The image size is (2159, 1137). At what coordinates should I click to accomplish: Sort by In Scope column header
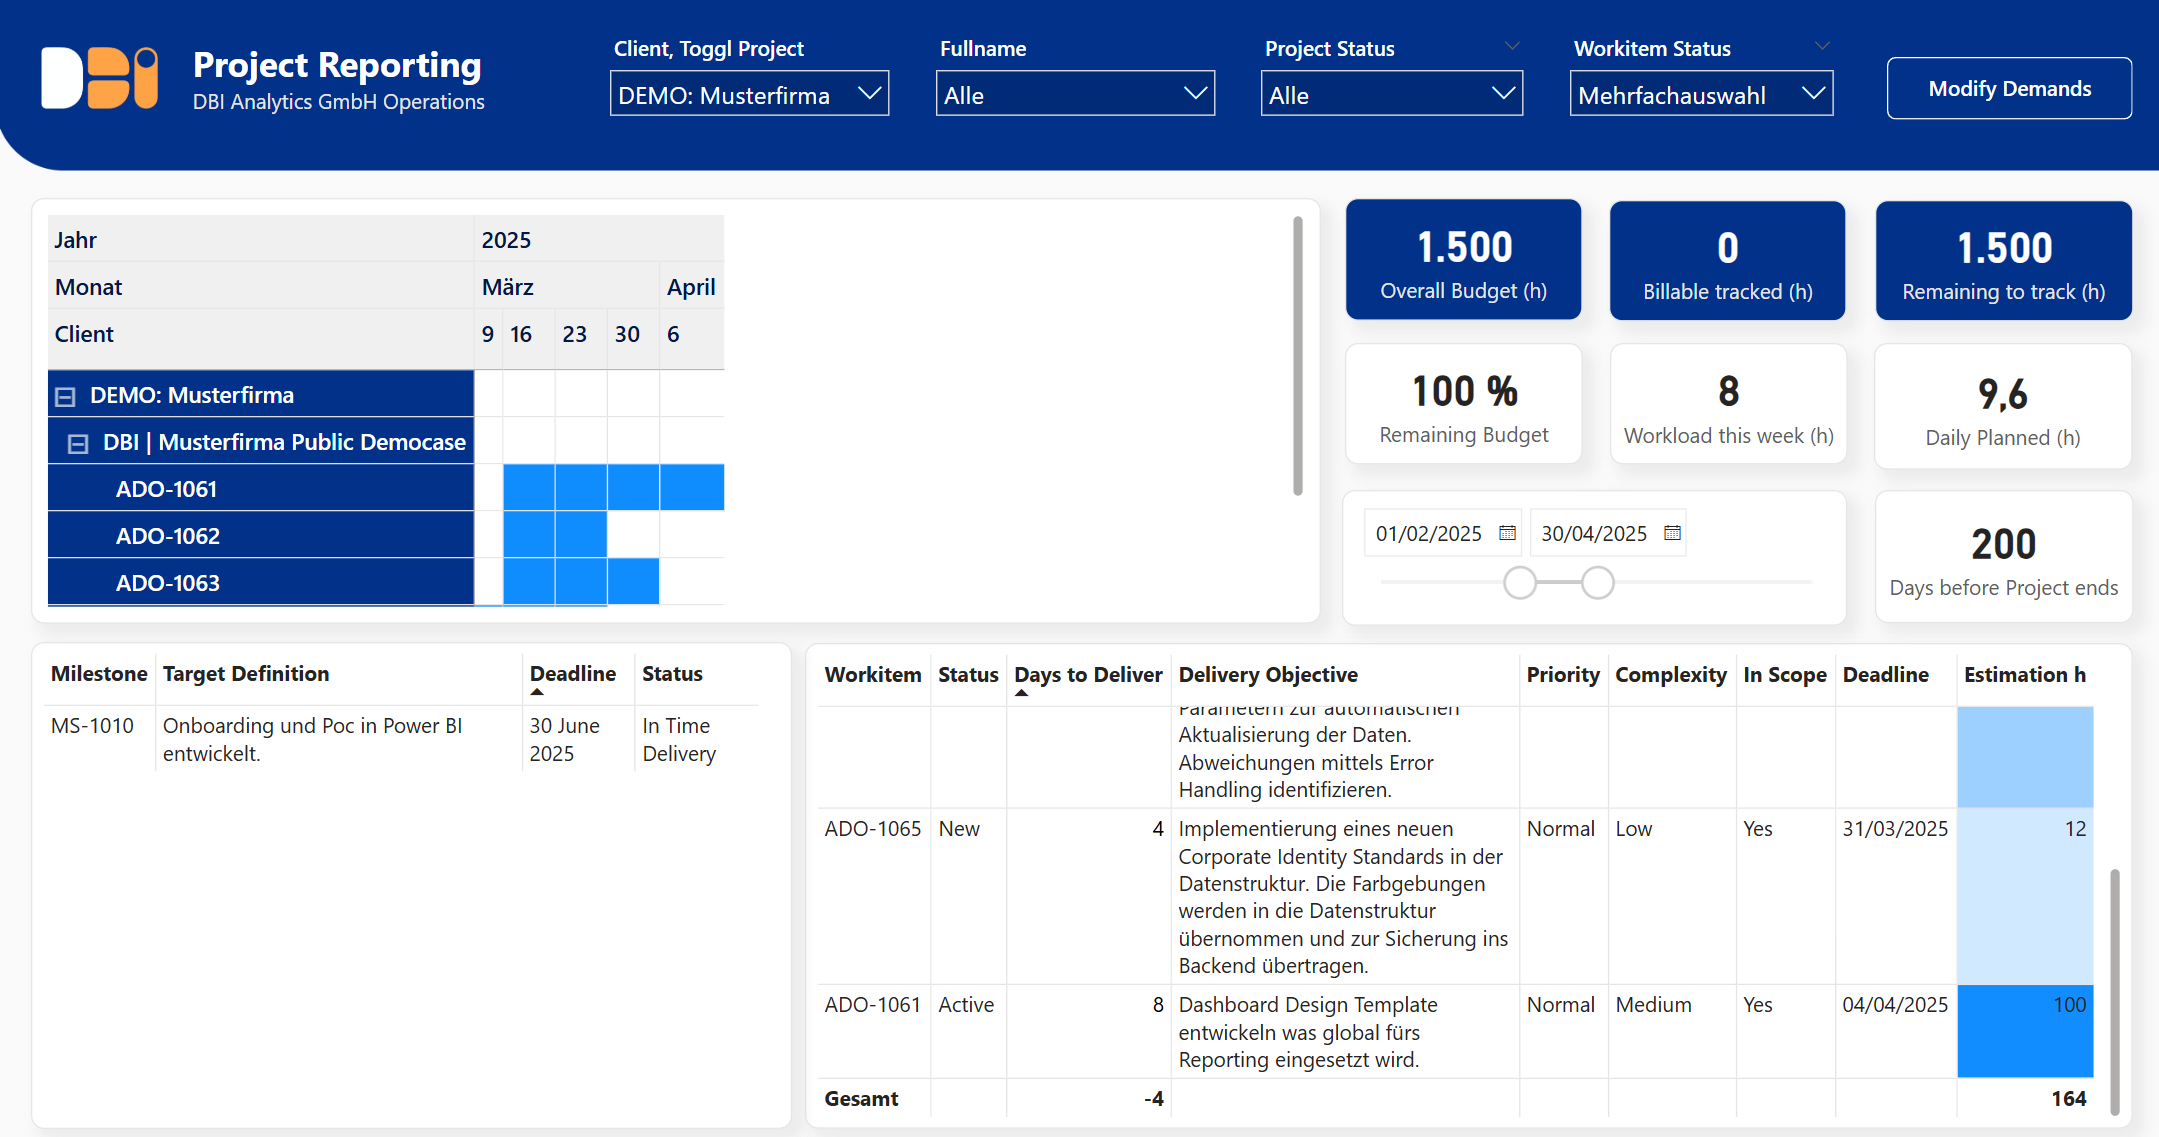point(1785,675)
